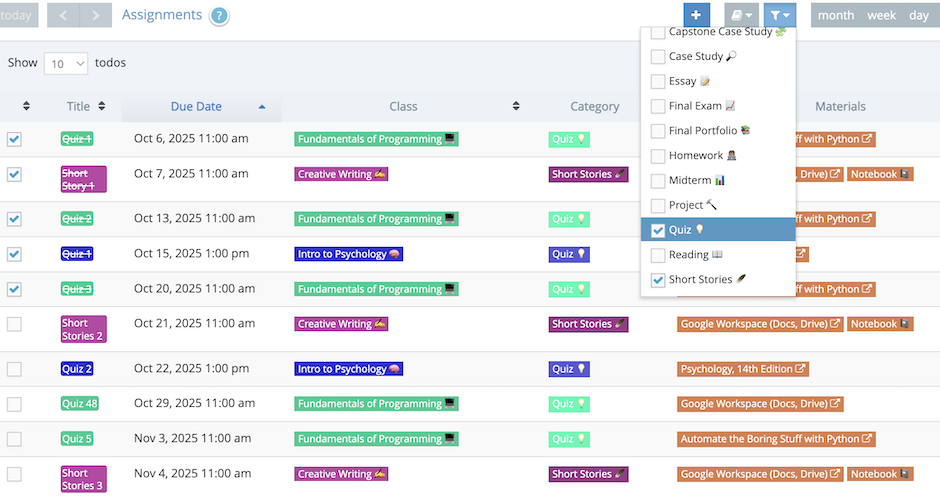Open the book classes dropdown

[739, 15]
